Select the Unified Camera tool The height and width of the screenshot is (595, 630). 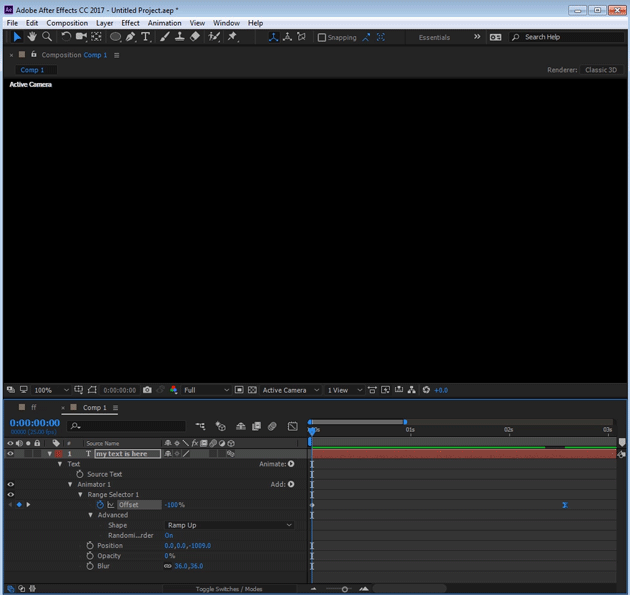point(81,37)
